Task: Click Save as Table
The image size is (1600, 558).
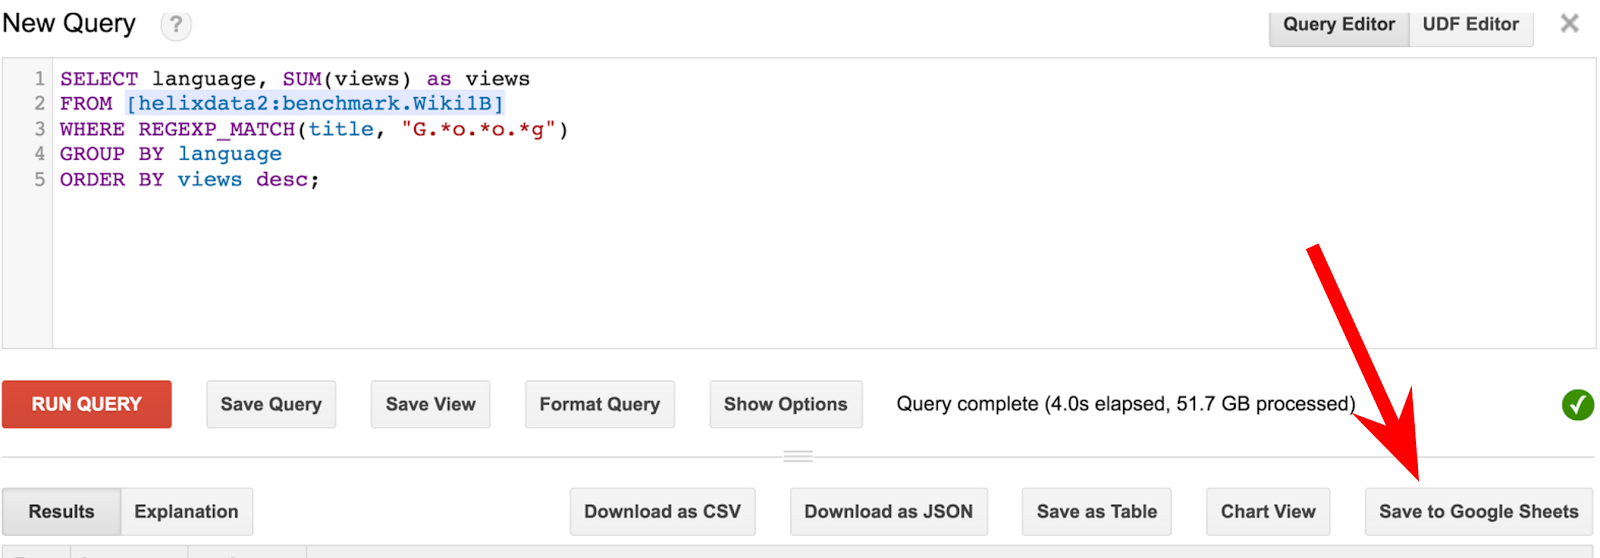Action: point(1096,512)
